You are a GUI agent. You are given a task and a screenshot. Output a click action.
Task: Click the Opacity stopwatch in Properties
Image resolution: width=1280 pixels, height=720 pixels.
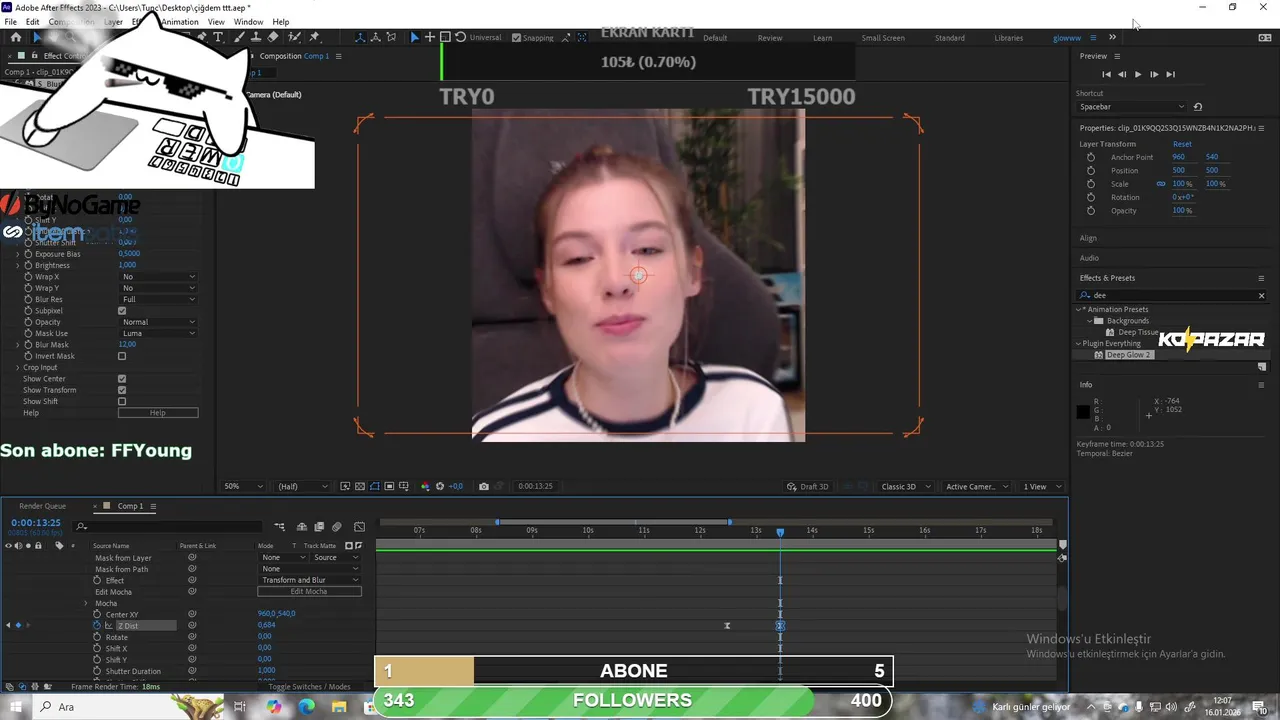coord(1090,210)
